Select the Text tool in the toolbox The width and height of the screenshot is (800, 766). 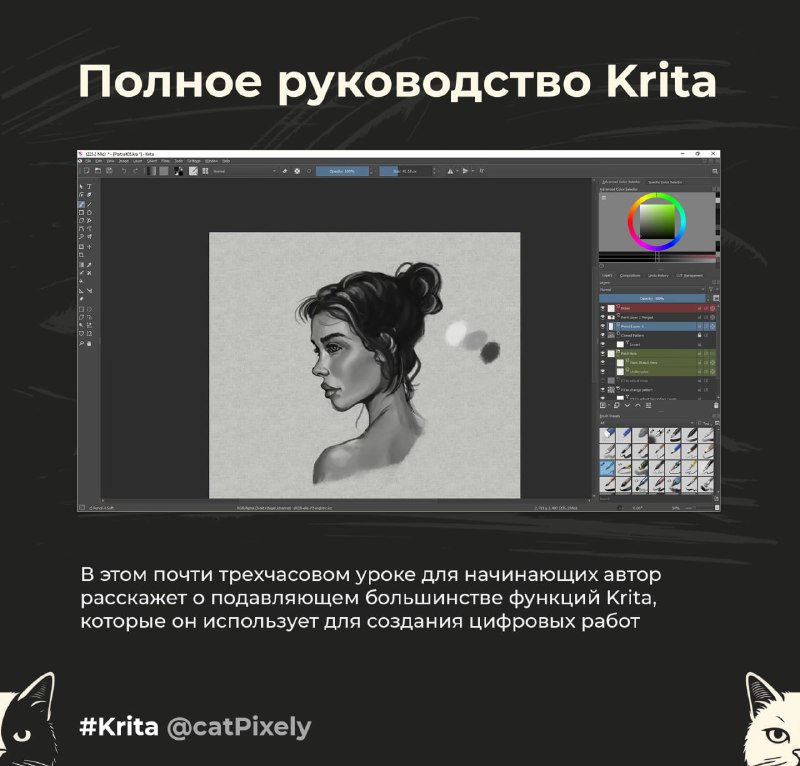(89, 187)
